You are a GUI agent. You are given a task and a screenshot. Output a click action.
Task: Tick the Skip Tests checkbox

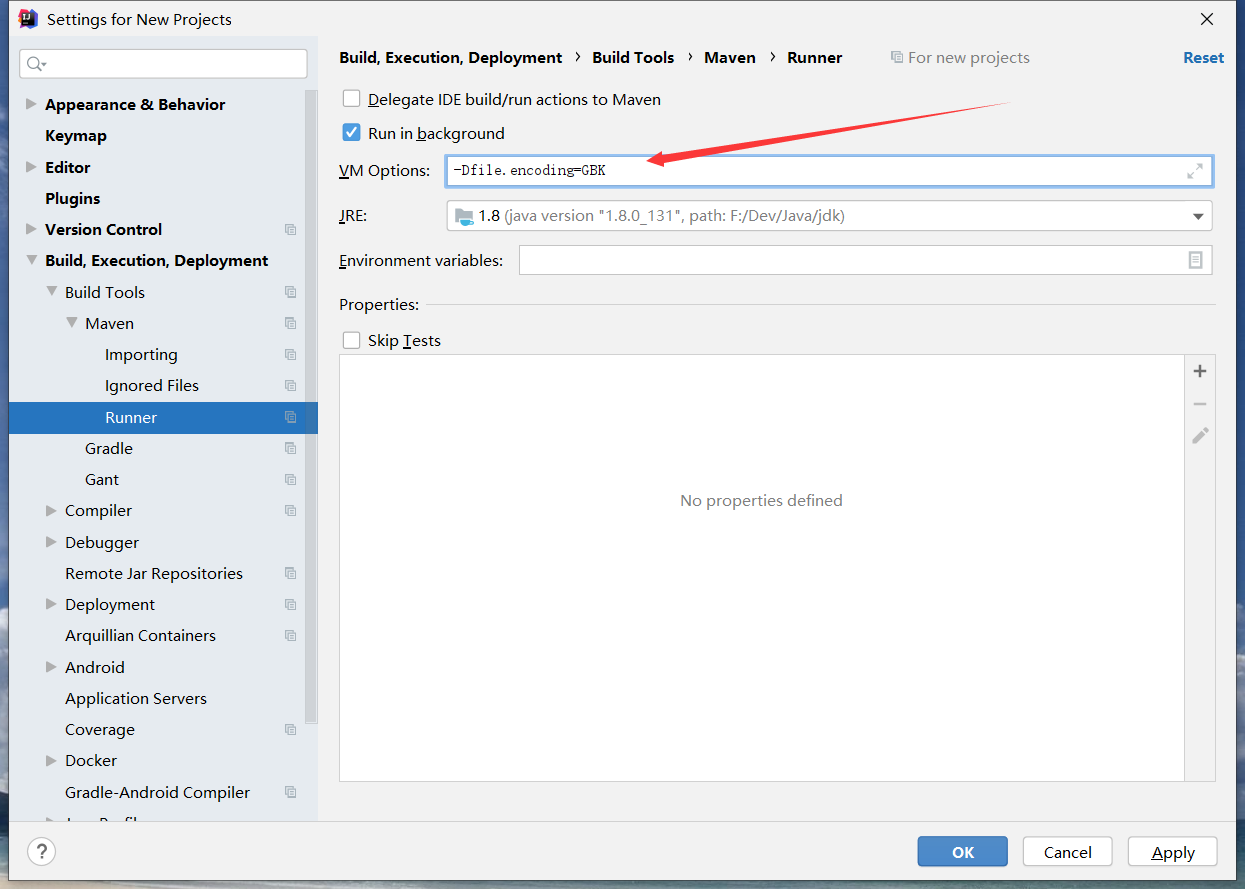(x=351, y=340)
